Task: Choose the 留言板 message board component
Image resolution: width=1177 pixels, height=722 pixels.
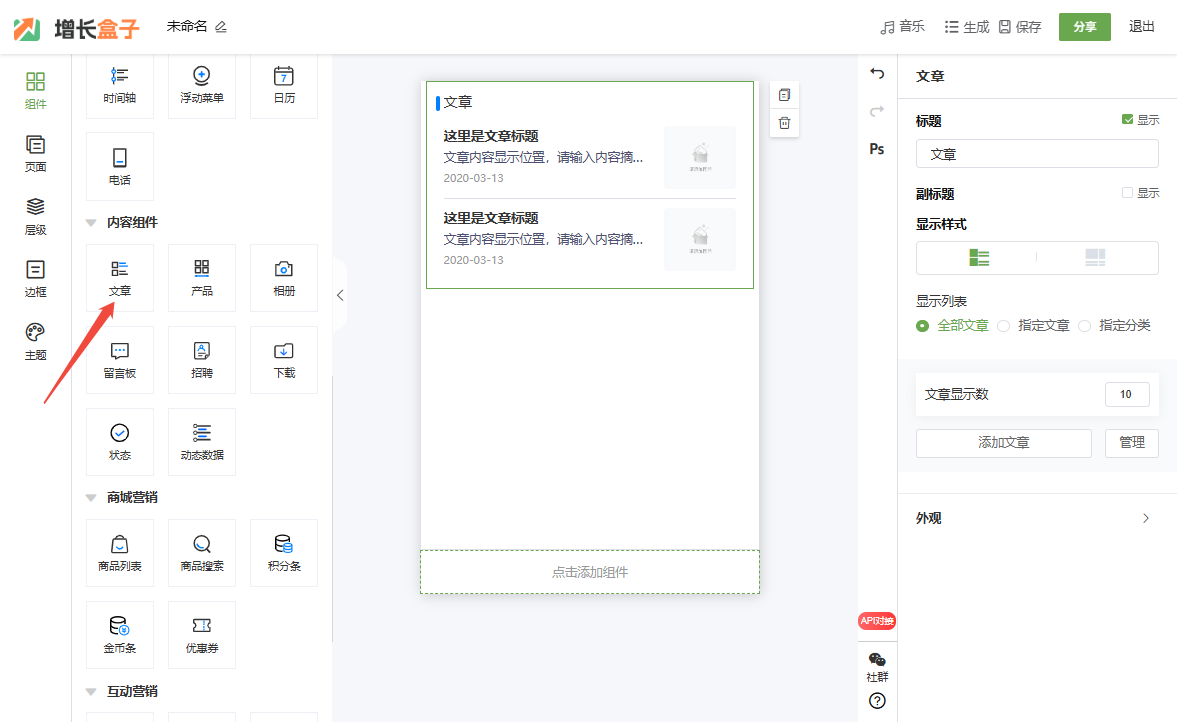Action: coord(120,359)
